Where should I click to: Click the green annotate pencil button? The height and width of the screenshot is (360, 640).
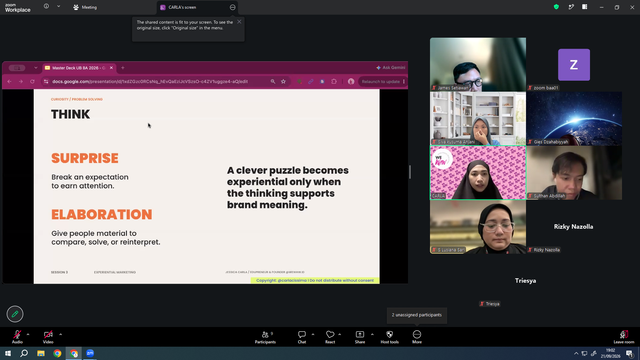pos(15,314)
